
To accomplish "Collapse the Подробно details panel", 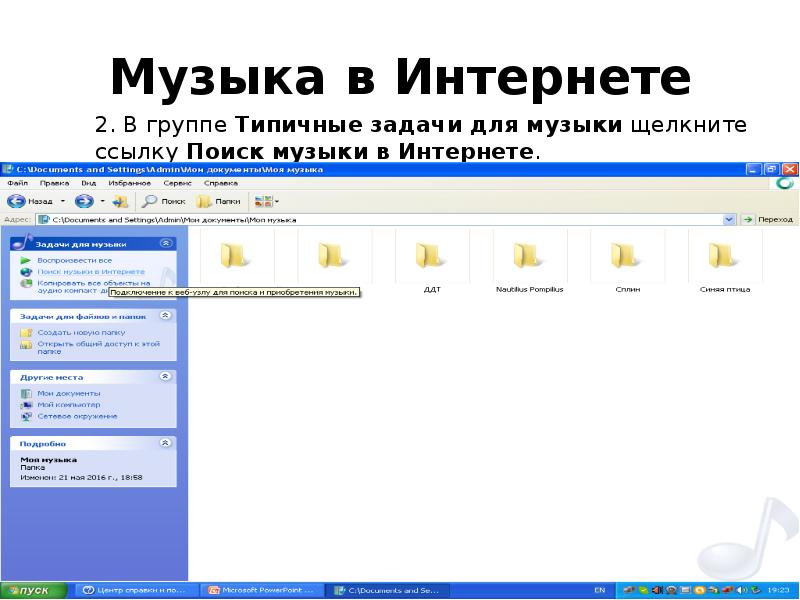I will 165,443.
